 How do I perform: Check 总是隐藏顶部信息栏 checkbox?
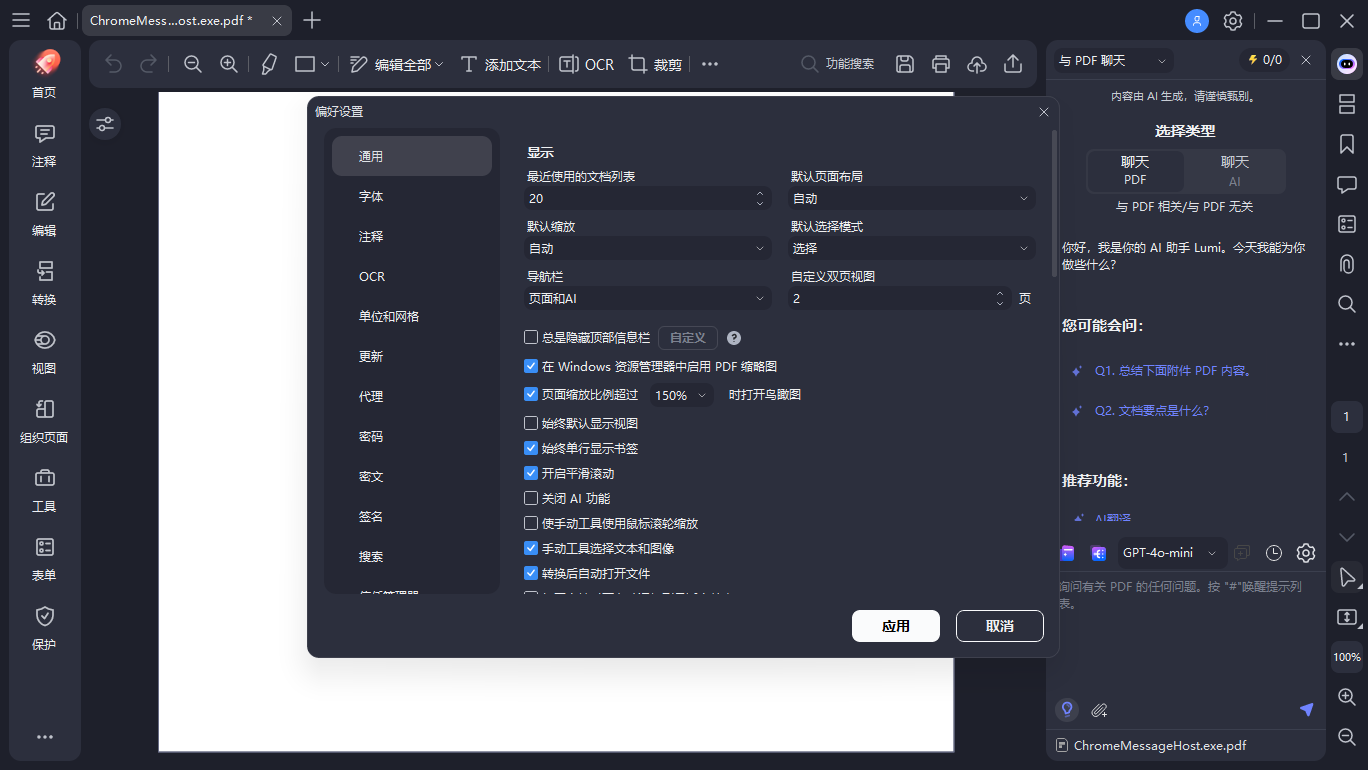click(531, 338)
